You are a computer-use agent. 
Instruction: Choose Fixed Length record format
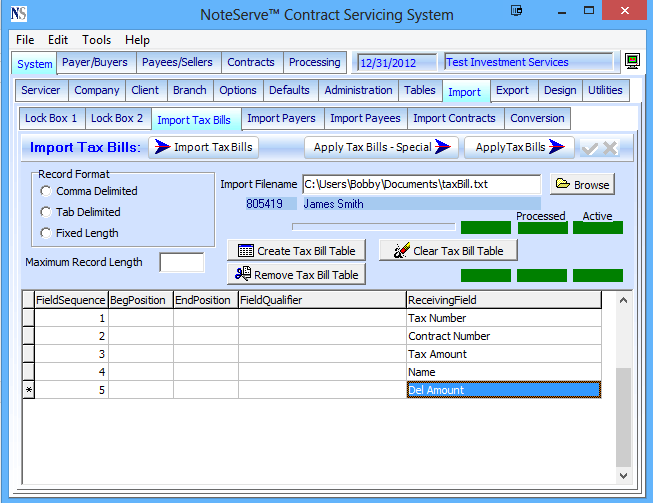point(46,233)
